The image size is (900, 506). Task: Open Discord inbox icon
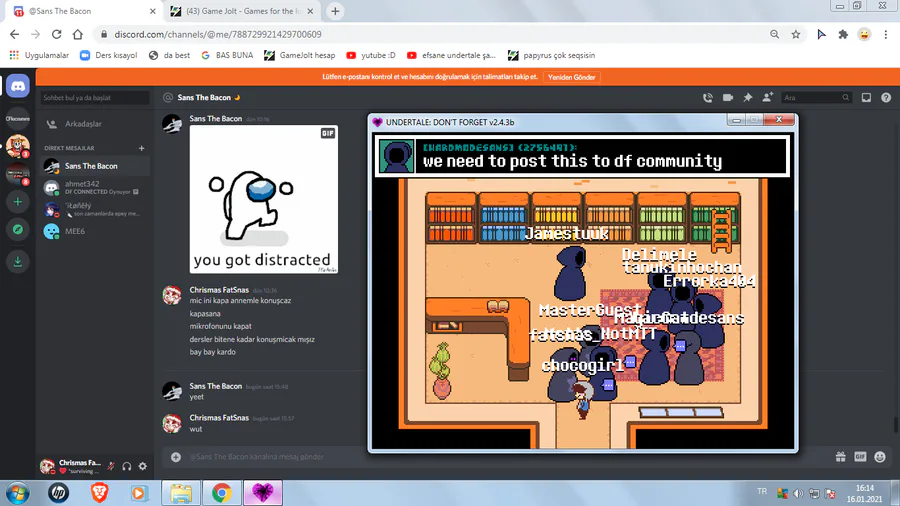[x=866, y=98]
